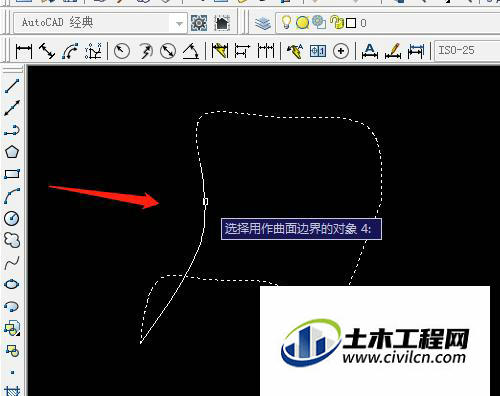
Task: Select the Ellipse tool
Action: 12,284
